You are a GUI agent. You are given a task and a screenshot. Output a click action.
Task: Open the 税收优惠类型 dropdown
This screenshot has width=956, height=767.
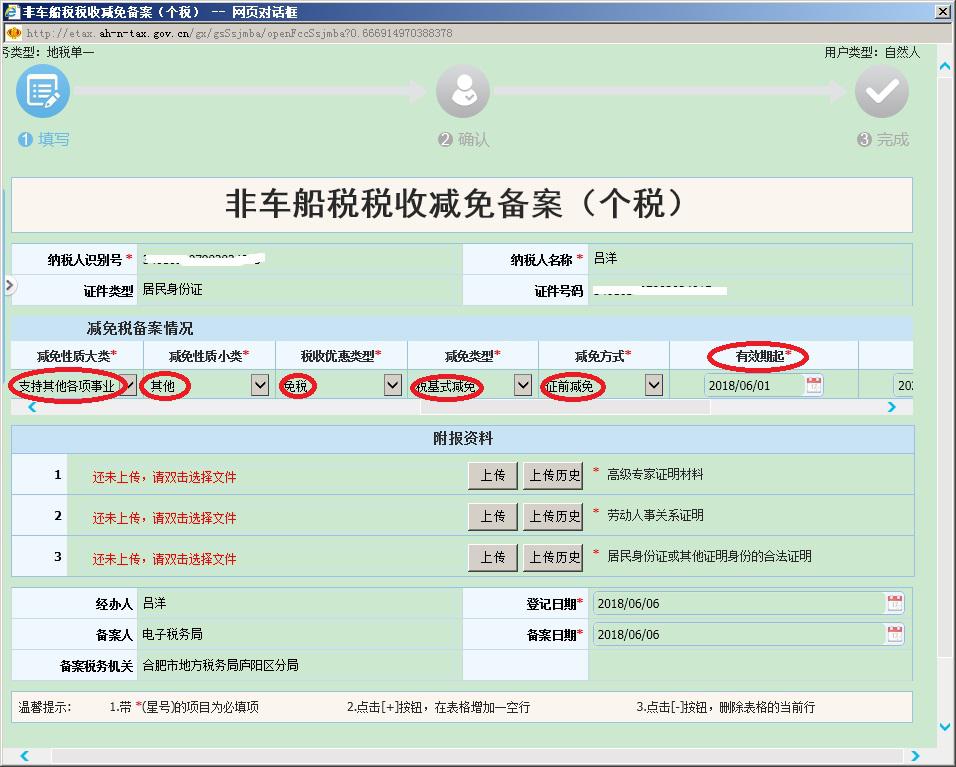coord(393,385)
